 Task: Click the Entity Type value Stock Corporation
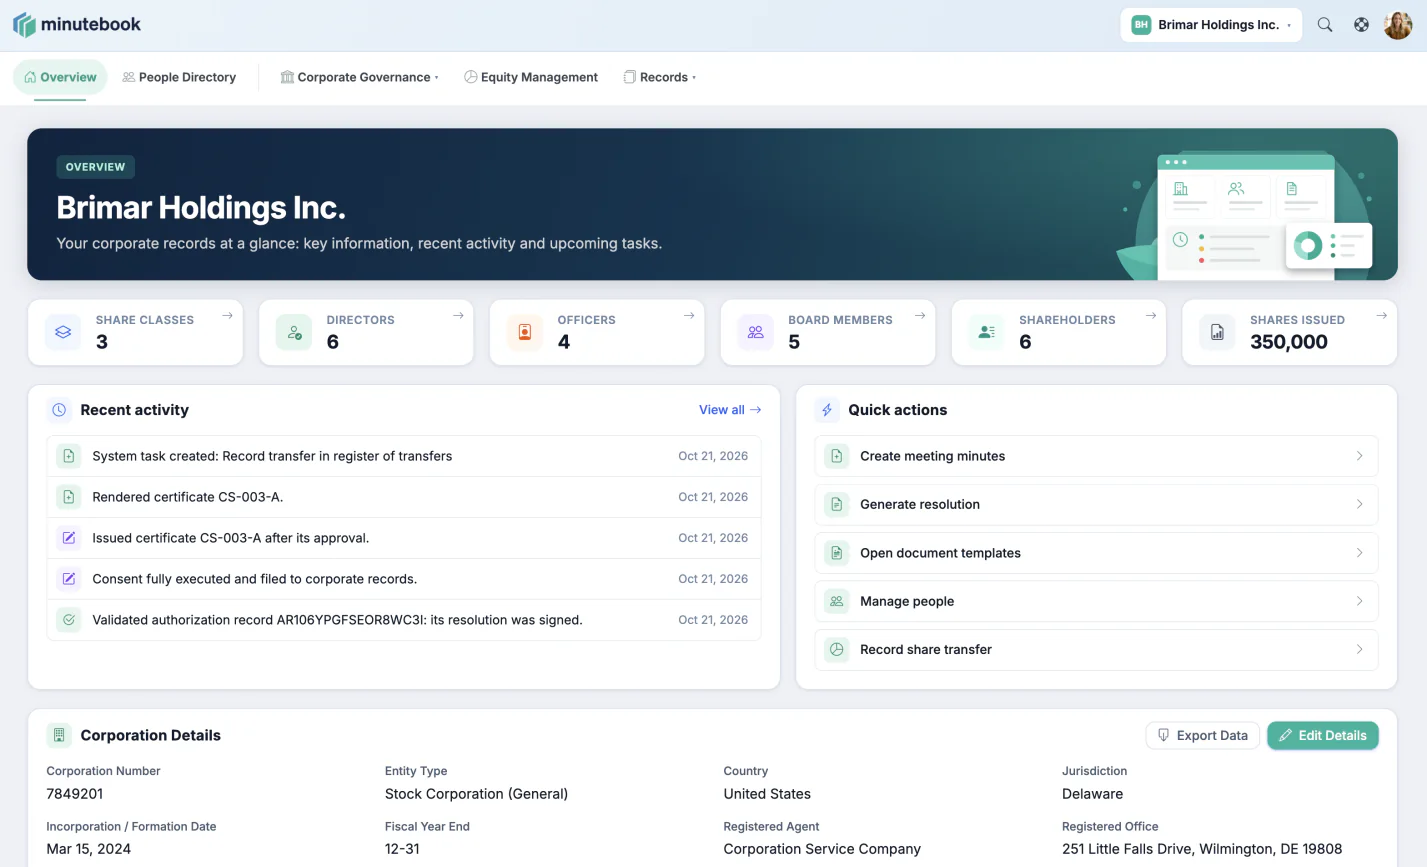(476, 794)
